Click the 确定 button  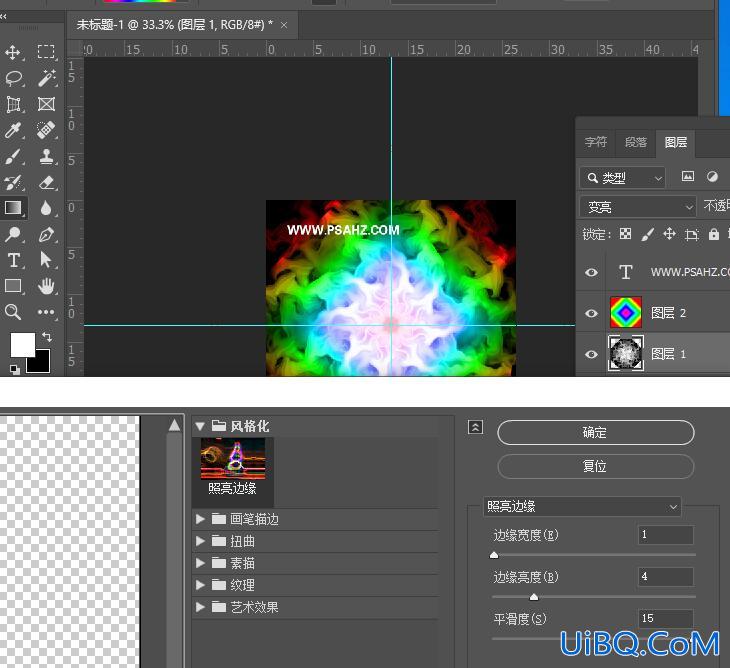595,433
